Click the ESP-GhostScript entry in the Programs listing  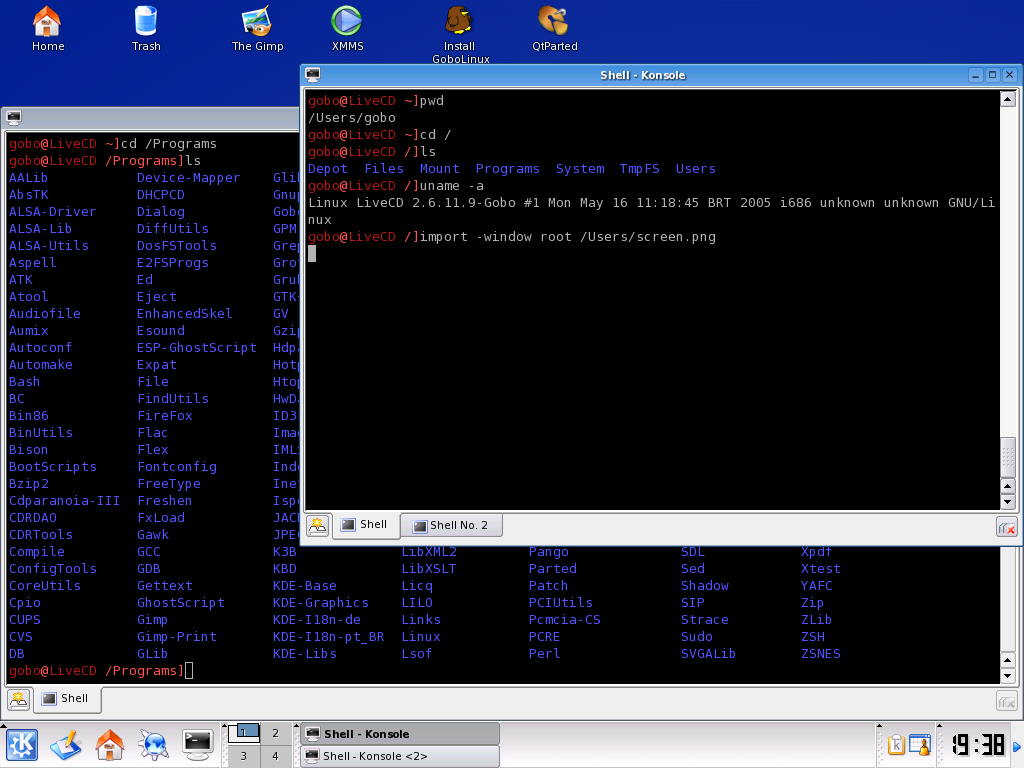click(x=197, y=348)
